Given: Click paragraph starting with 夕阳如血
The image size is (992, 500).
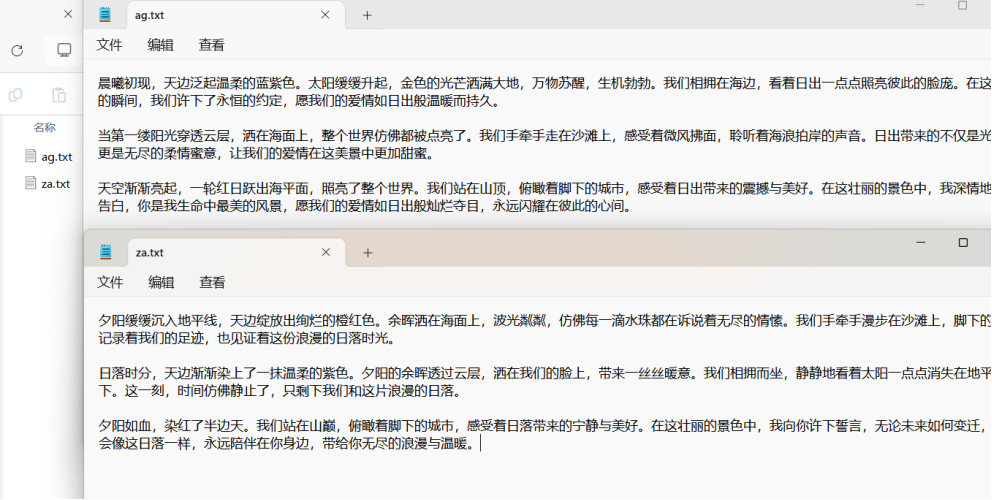Looking at the screenshot, I should tap(545, 434).
